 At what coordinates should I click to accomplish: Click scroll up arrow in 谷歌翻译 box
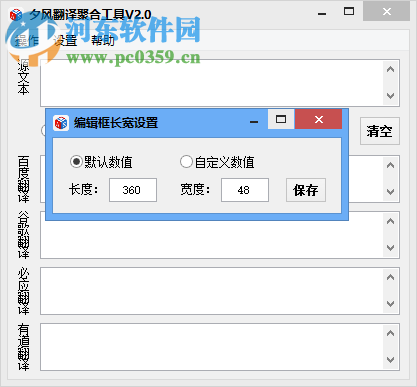point(390,221)
